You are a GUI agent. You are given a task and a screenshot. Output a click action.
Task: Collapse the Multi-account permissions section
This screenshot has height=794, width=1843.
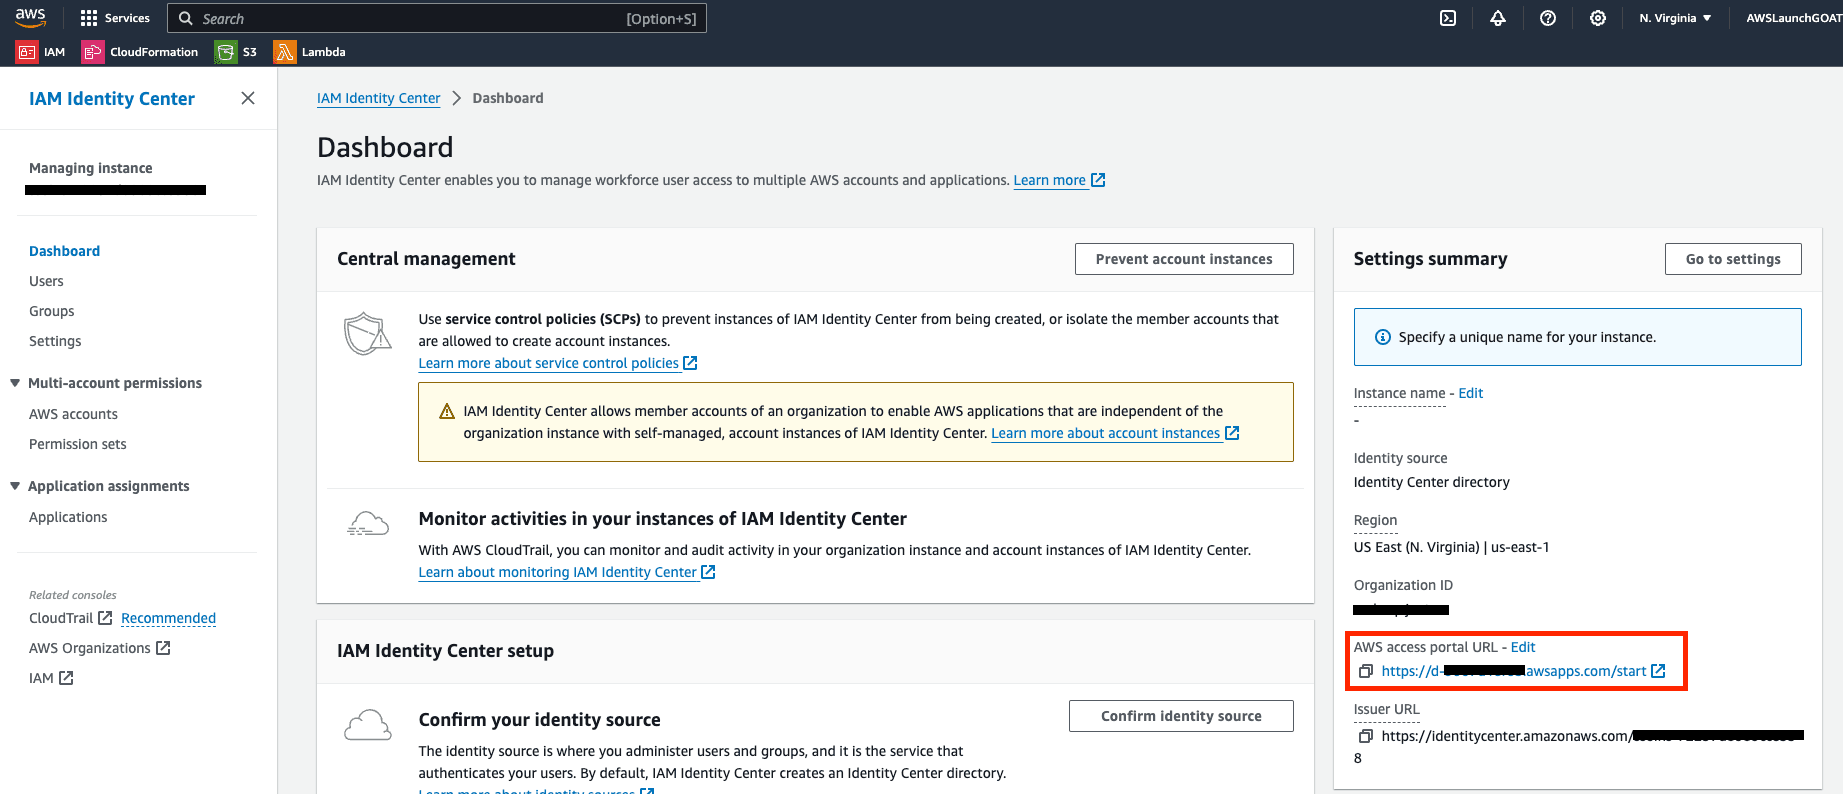(x=14, y=382)
